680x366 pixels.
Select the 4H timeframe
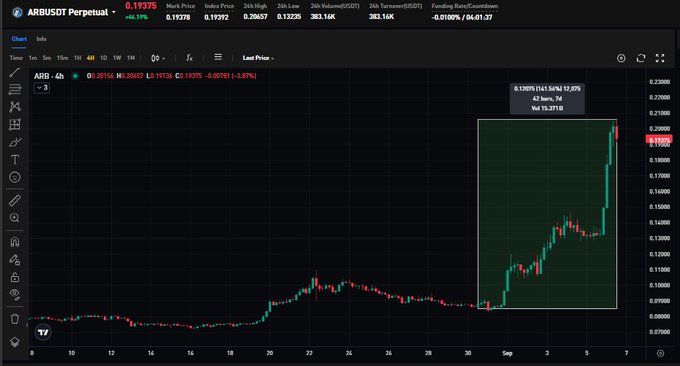pyautogui.click(x=91, y=58)
